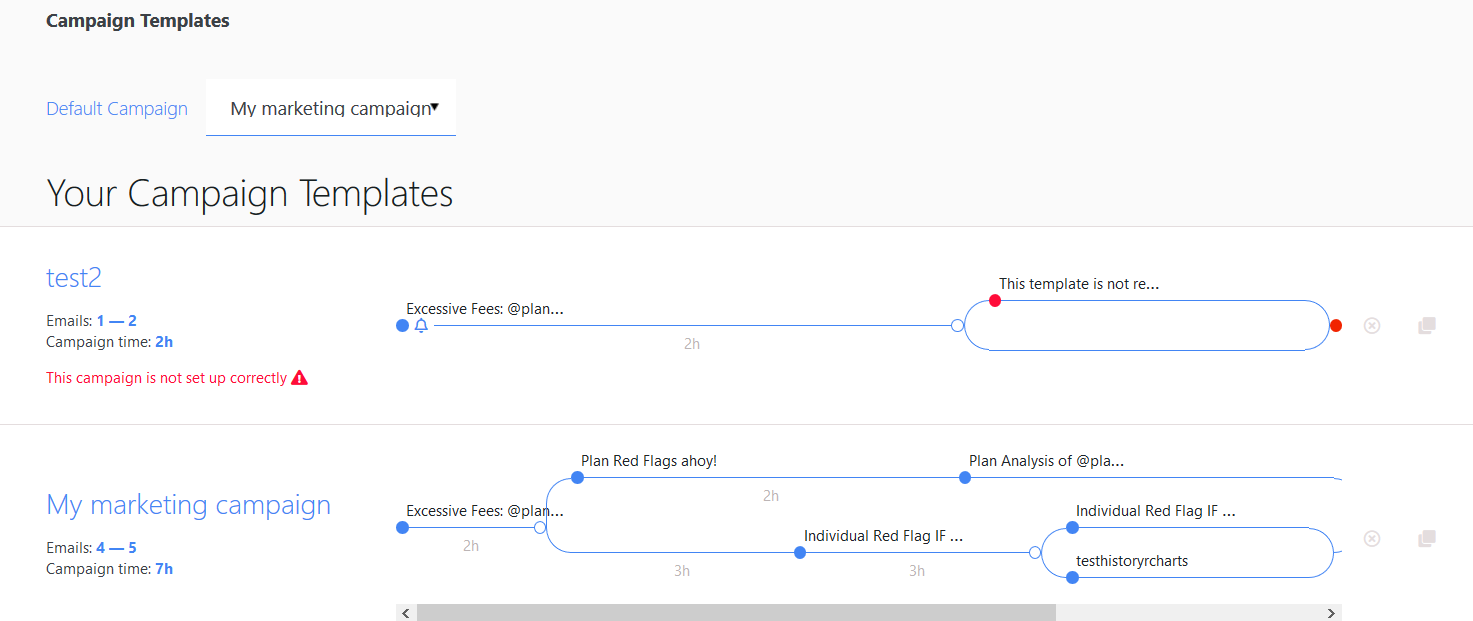Click the red end node of test2 timeline

point(1336,326)
